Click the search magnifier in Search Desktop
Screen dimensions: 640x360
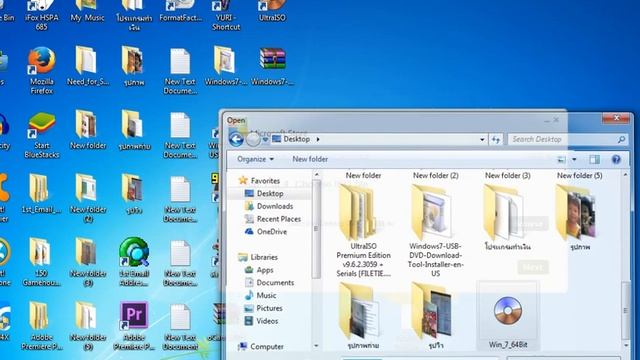[x=621, y=140]
